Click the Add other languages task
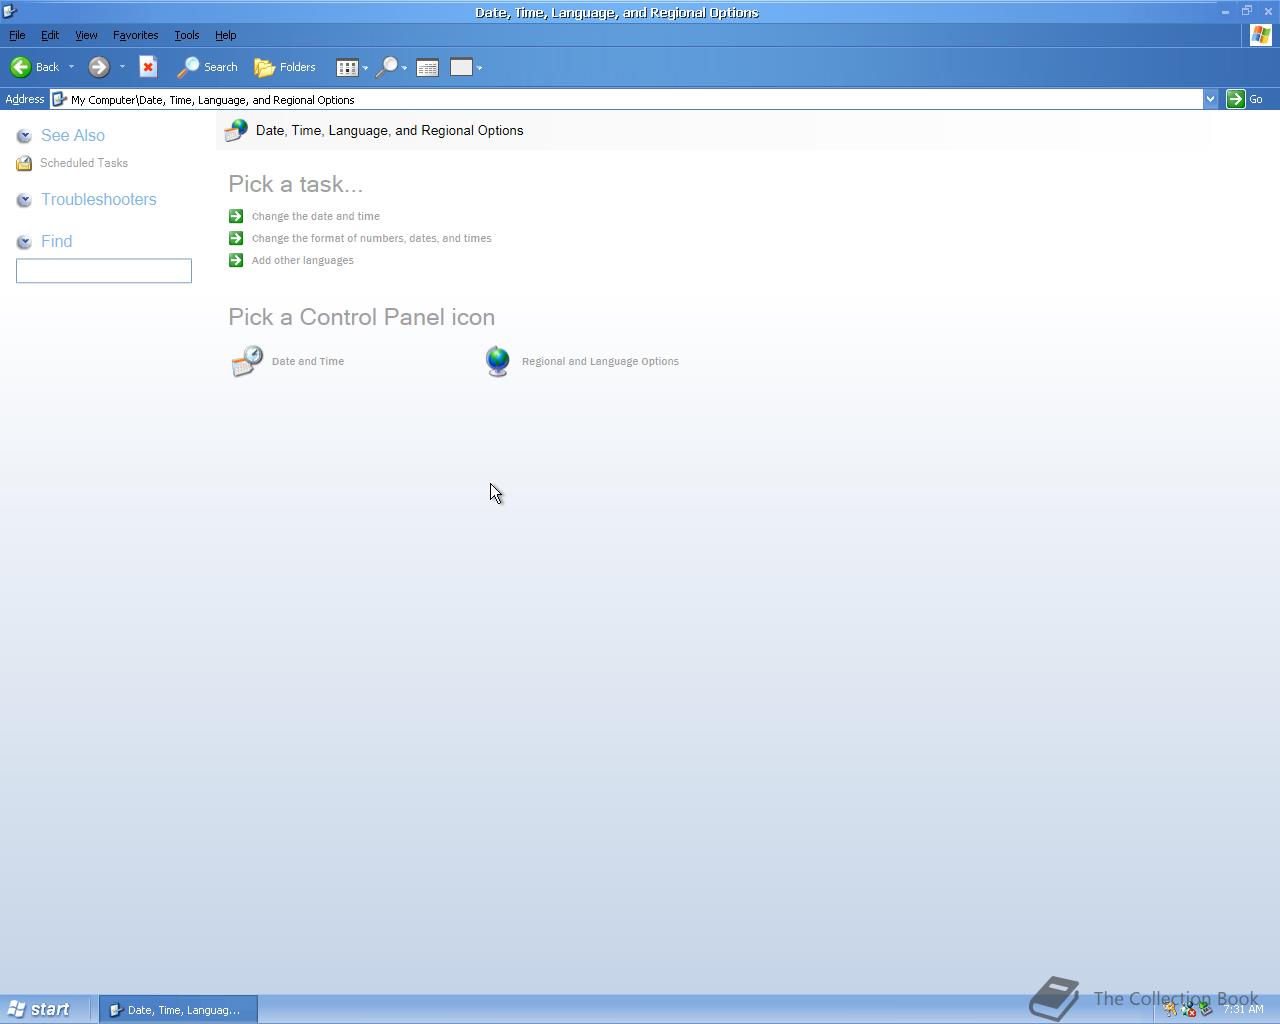This screenshot has width=1280, height=1024. coord(303,260)
